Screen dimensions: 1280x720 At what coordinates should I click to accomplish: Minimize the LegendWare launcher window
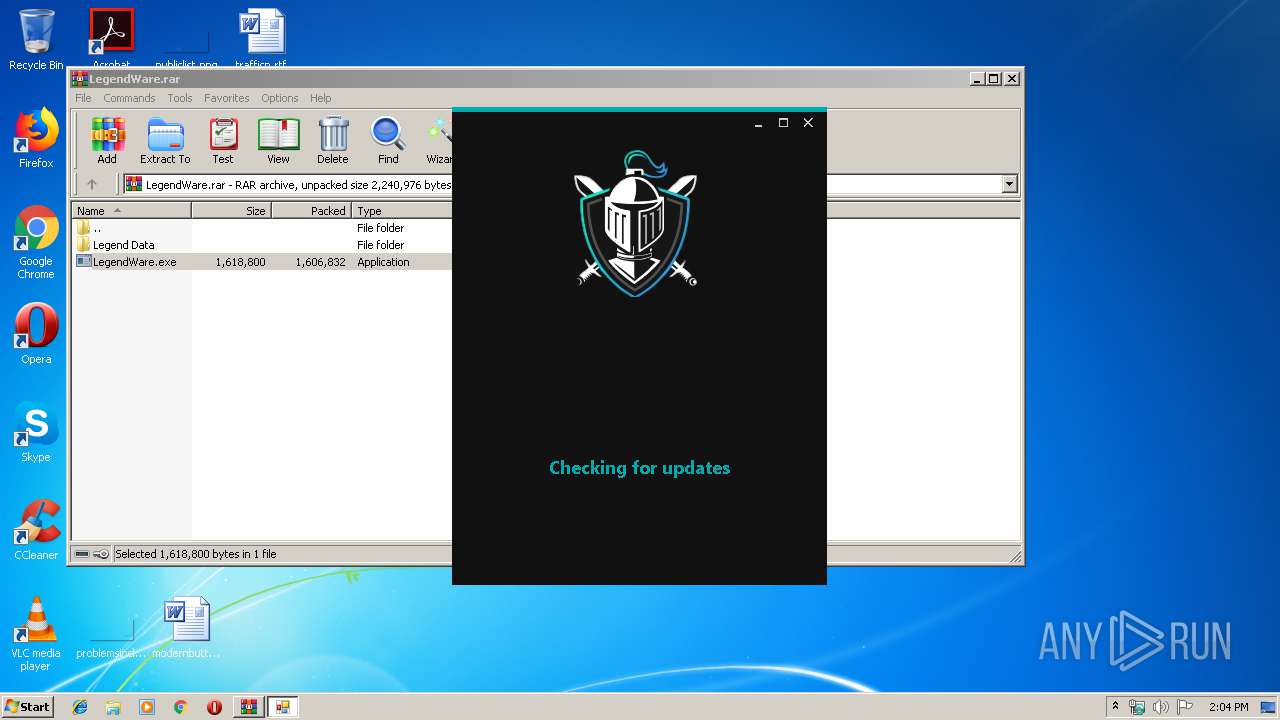[758, 123]
